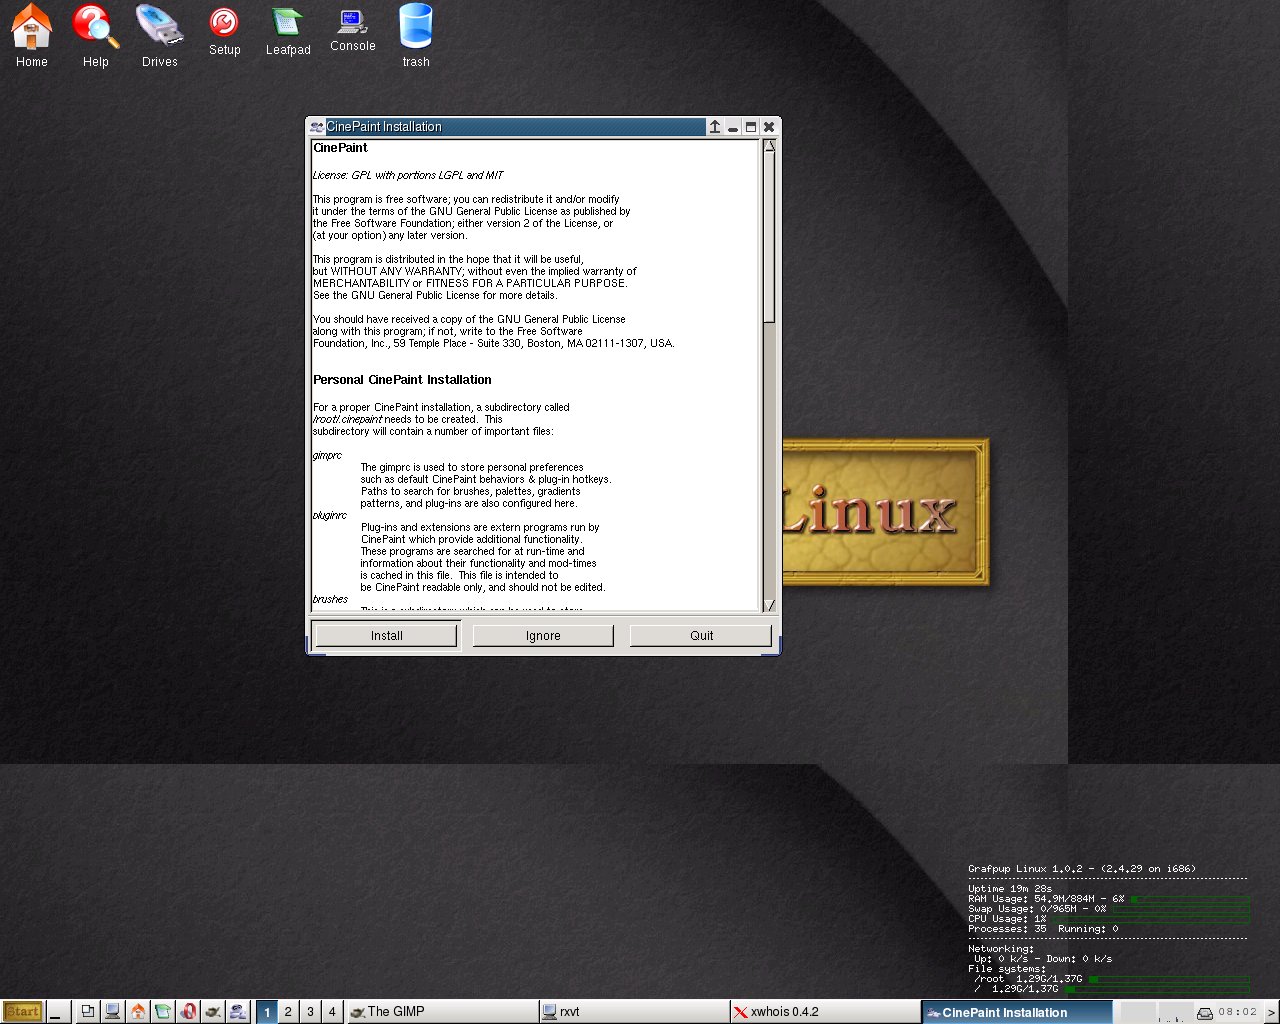Click the RAM Usage bar in the system monitor
The height and width of the screenshot is (1024, 1280).
(x=1189, y=899)
